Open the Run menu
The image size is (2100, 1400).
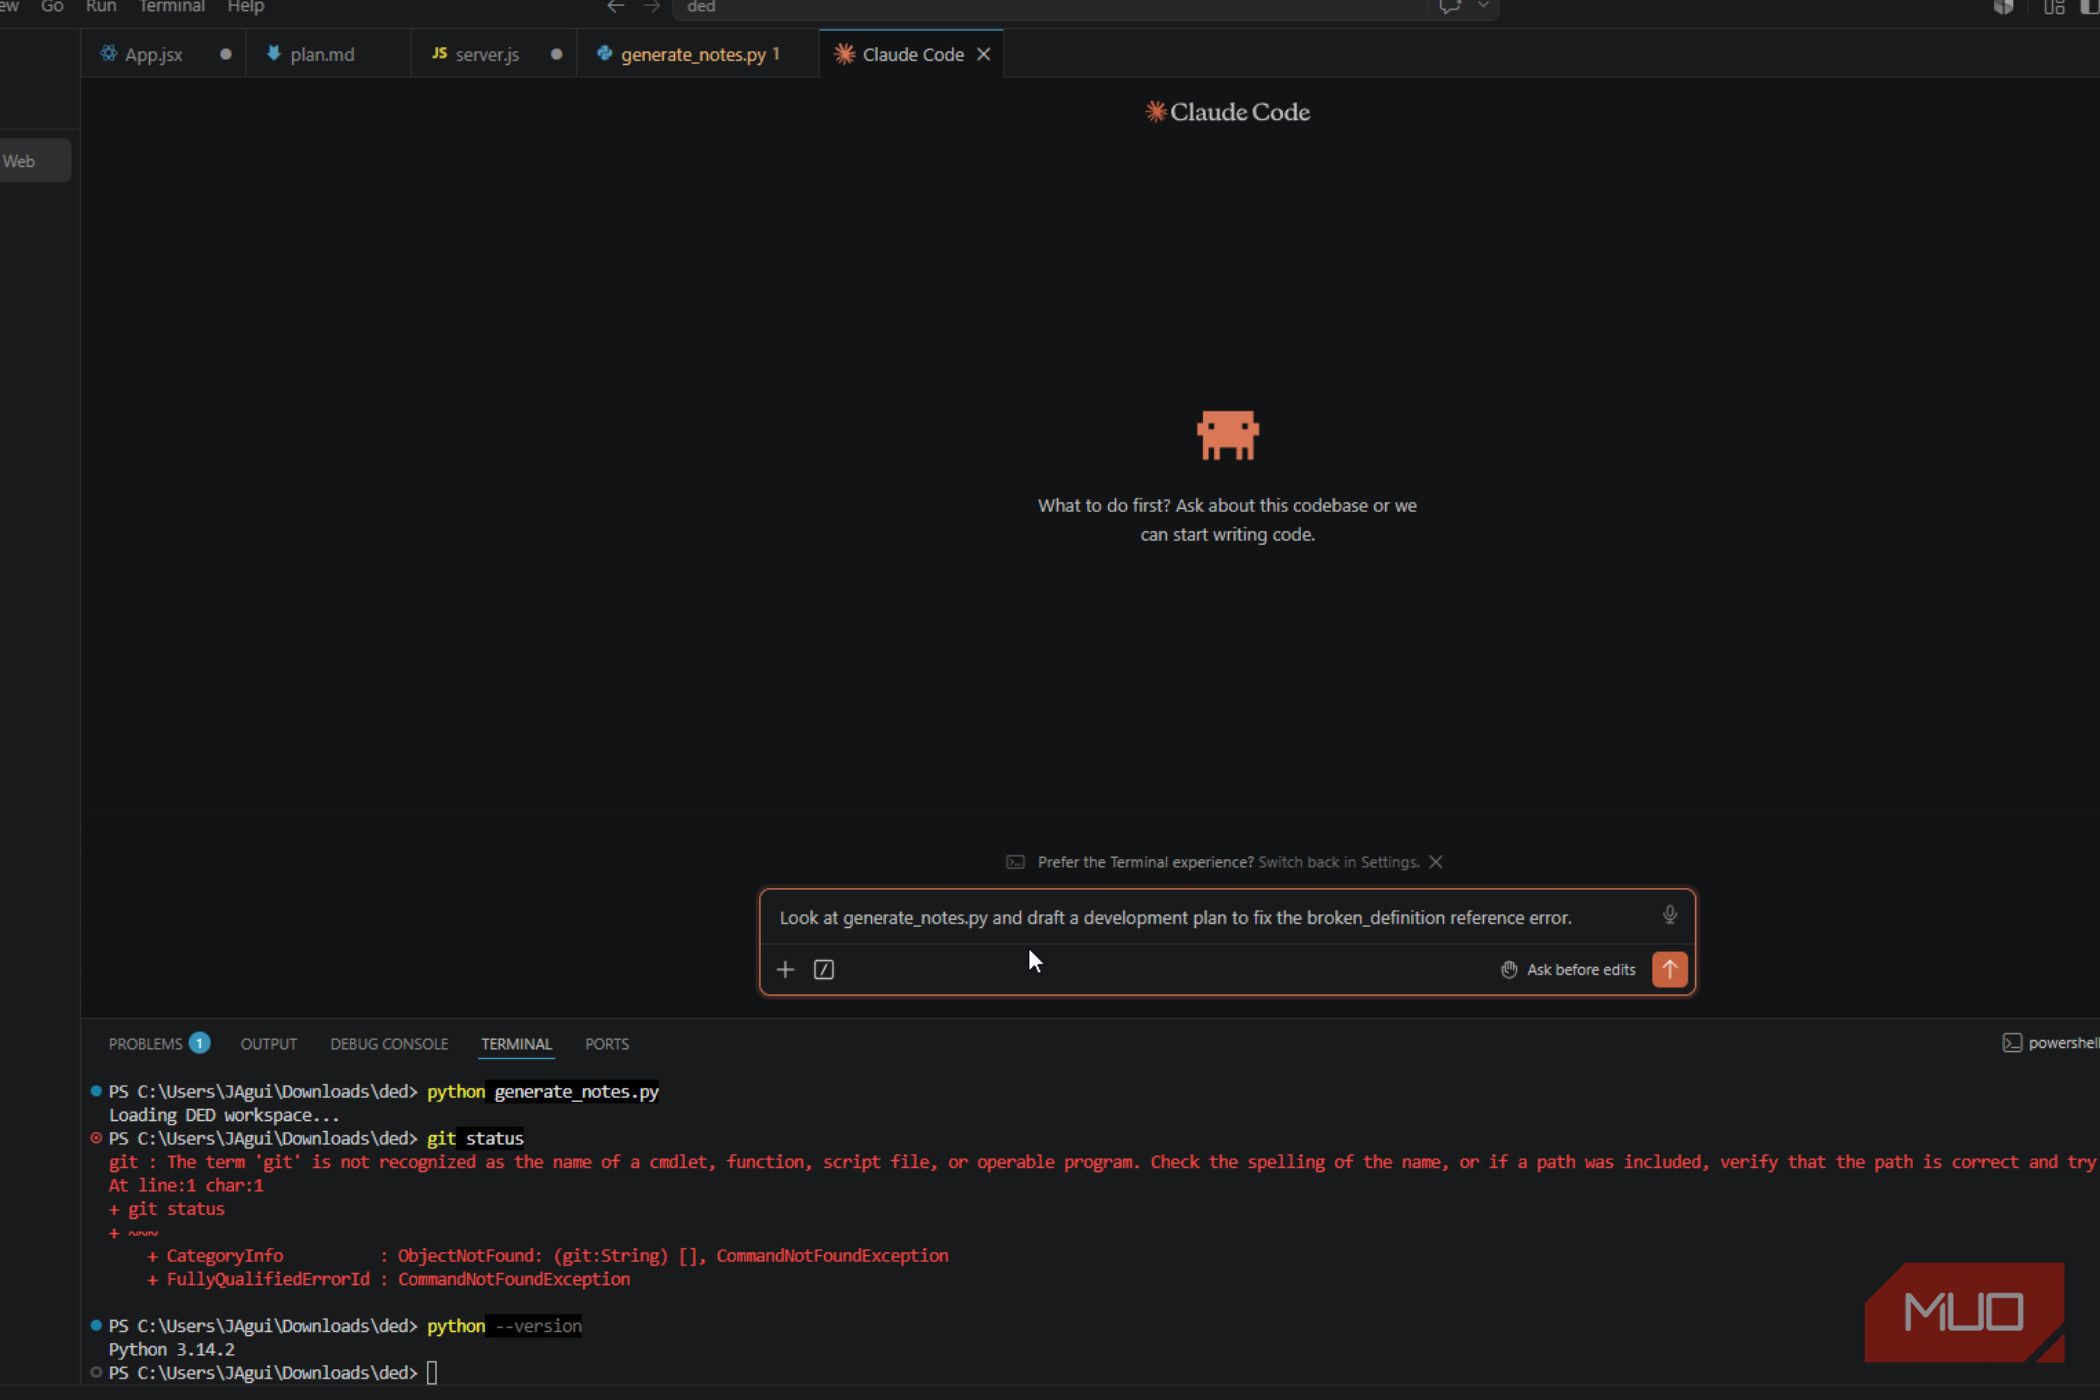point(101,7)
